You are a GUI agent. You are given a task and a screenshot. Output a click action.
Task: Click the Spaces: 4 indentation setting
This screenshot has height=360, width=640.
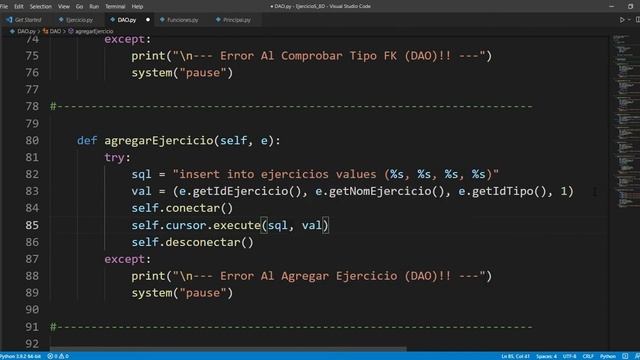click(x=547, y=356)
